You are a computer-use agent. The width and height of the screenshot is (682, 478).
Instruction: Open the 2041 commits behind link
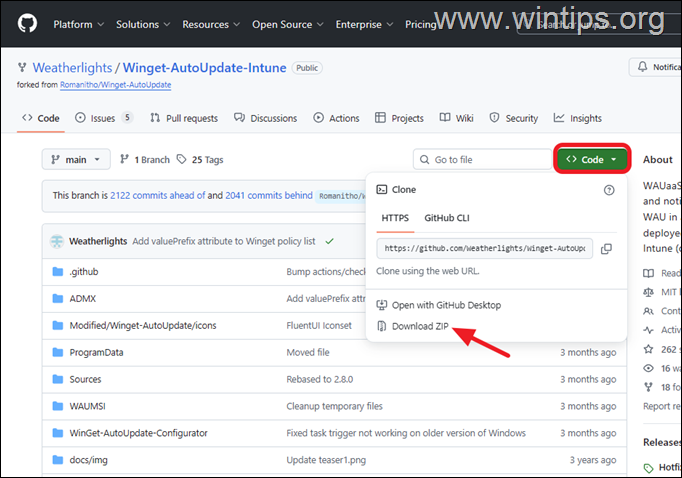click(x=269, y=196)
